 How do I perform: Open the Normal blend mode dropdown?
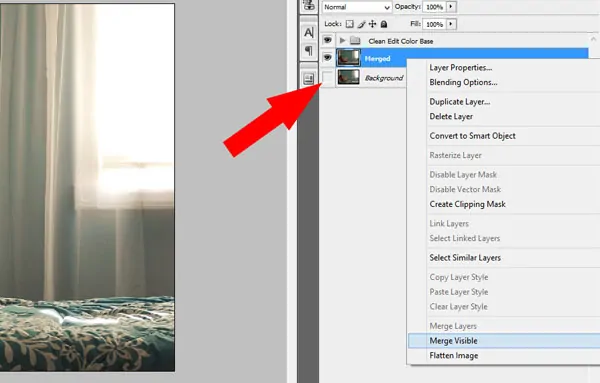(357, 7)
